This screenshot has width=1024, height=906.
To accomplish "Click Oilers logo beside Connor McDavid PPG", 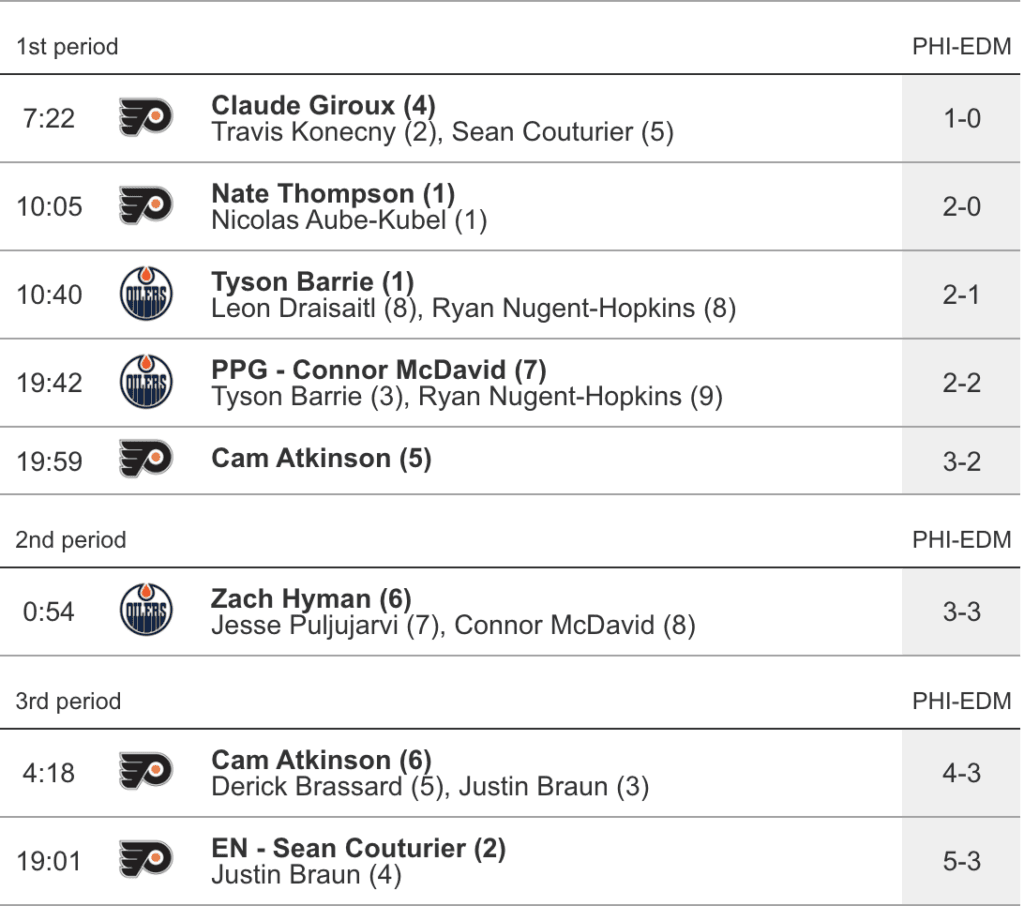I will point(145,383).
